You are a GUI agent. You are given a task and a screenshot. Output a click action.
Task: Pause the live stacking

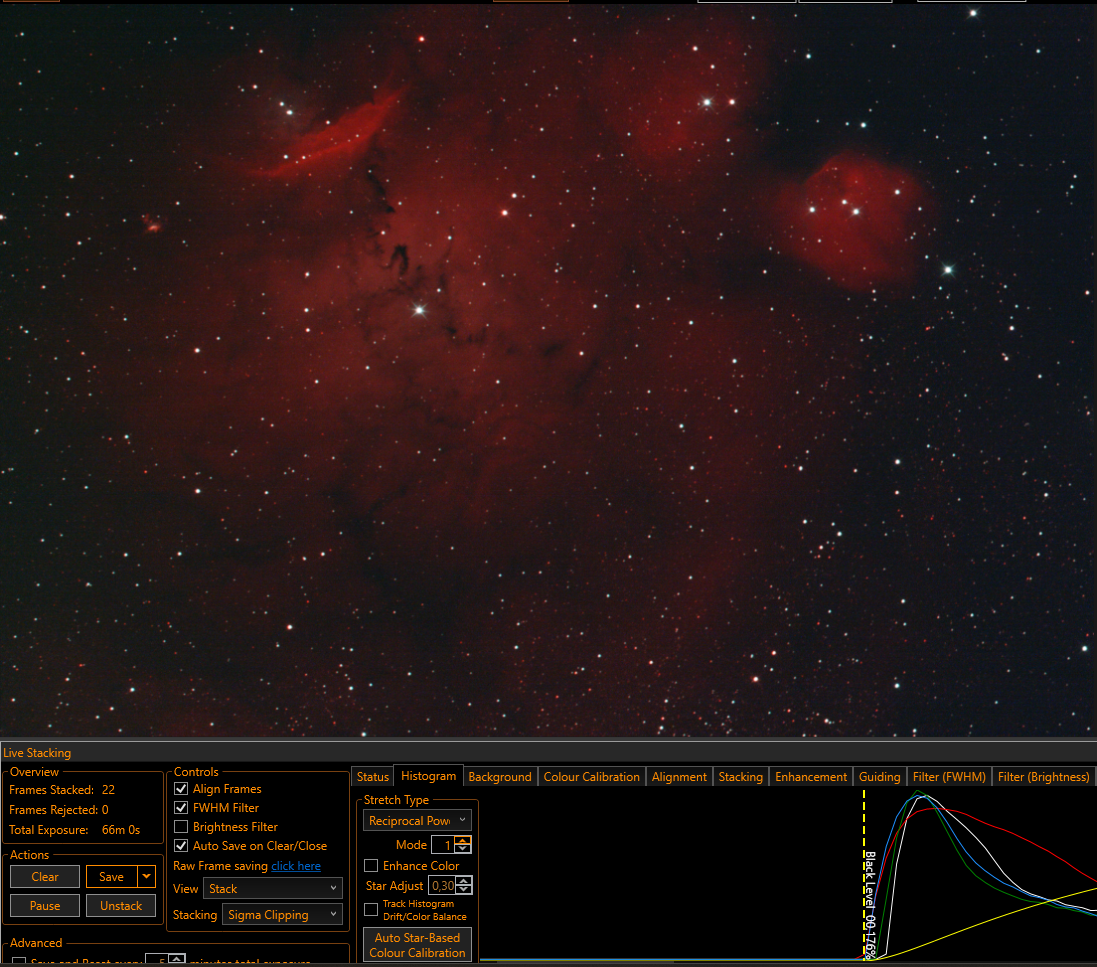click(x=45, y=905)
